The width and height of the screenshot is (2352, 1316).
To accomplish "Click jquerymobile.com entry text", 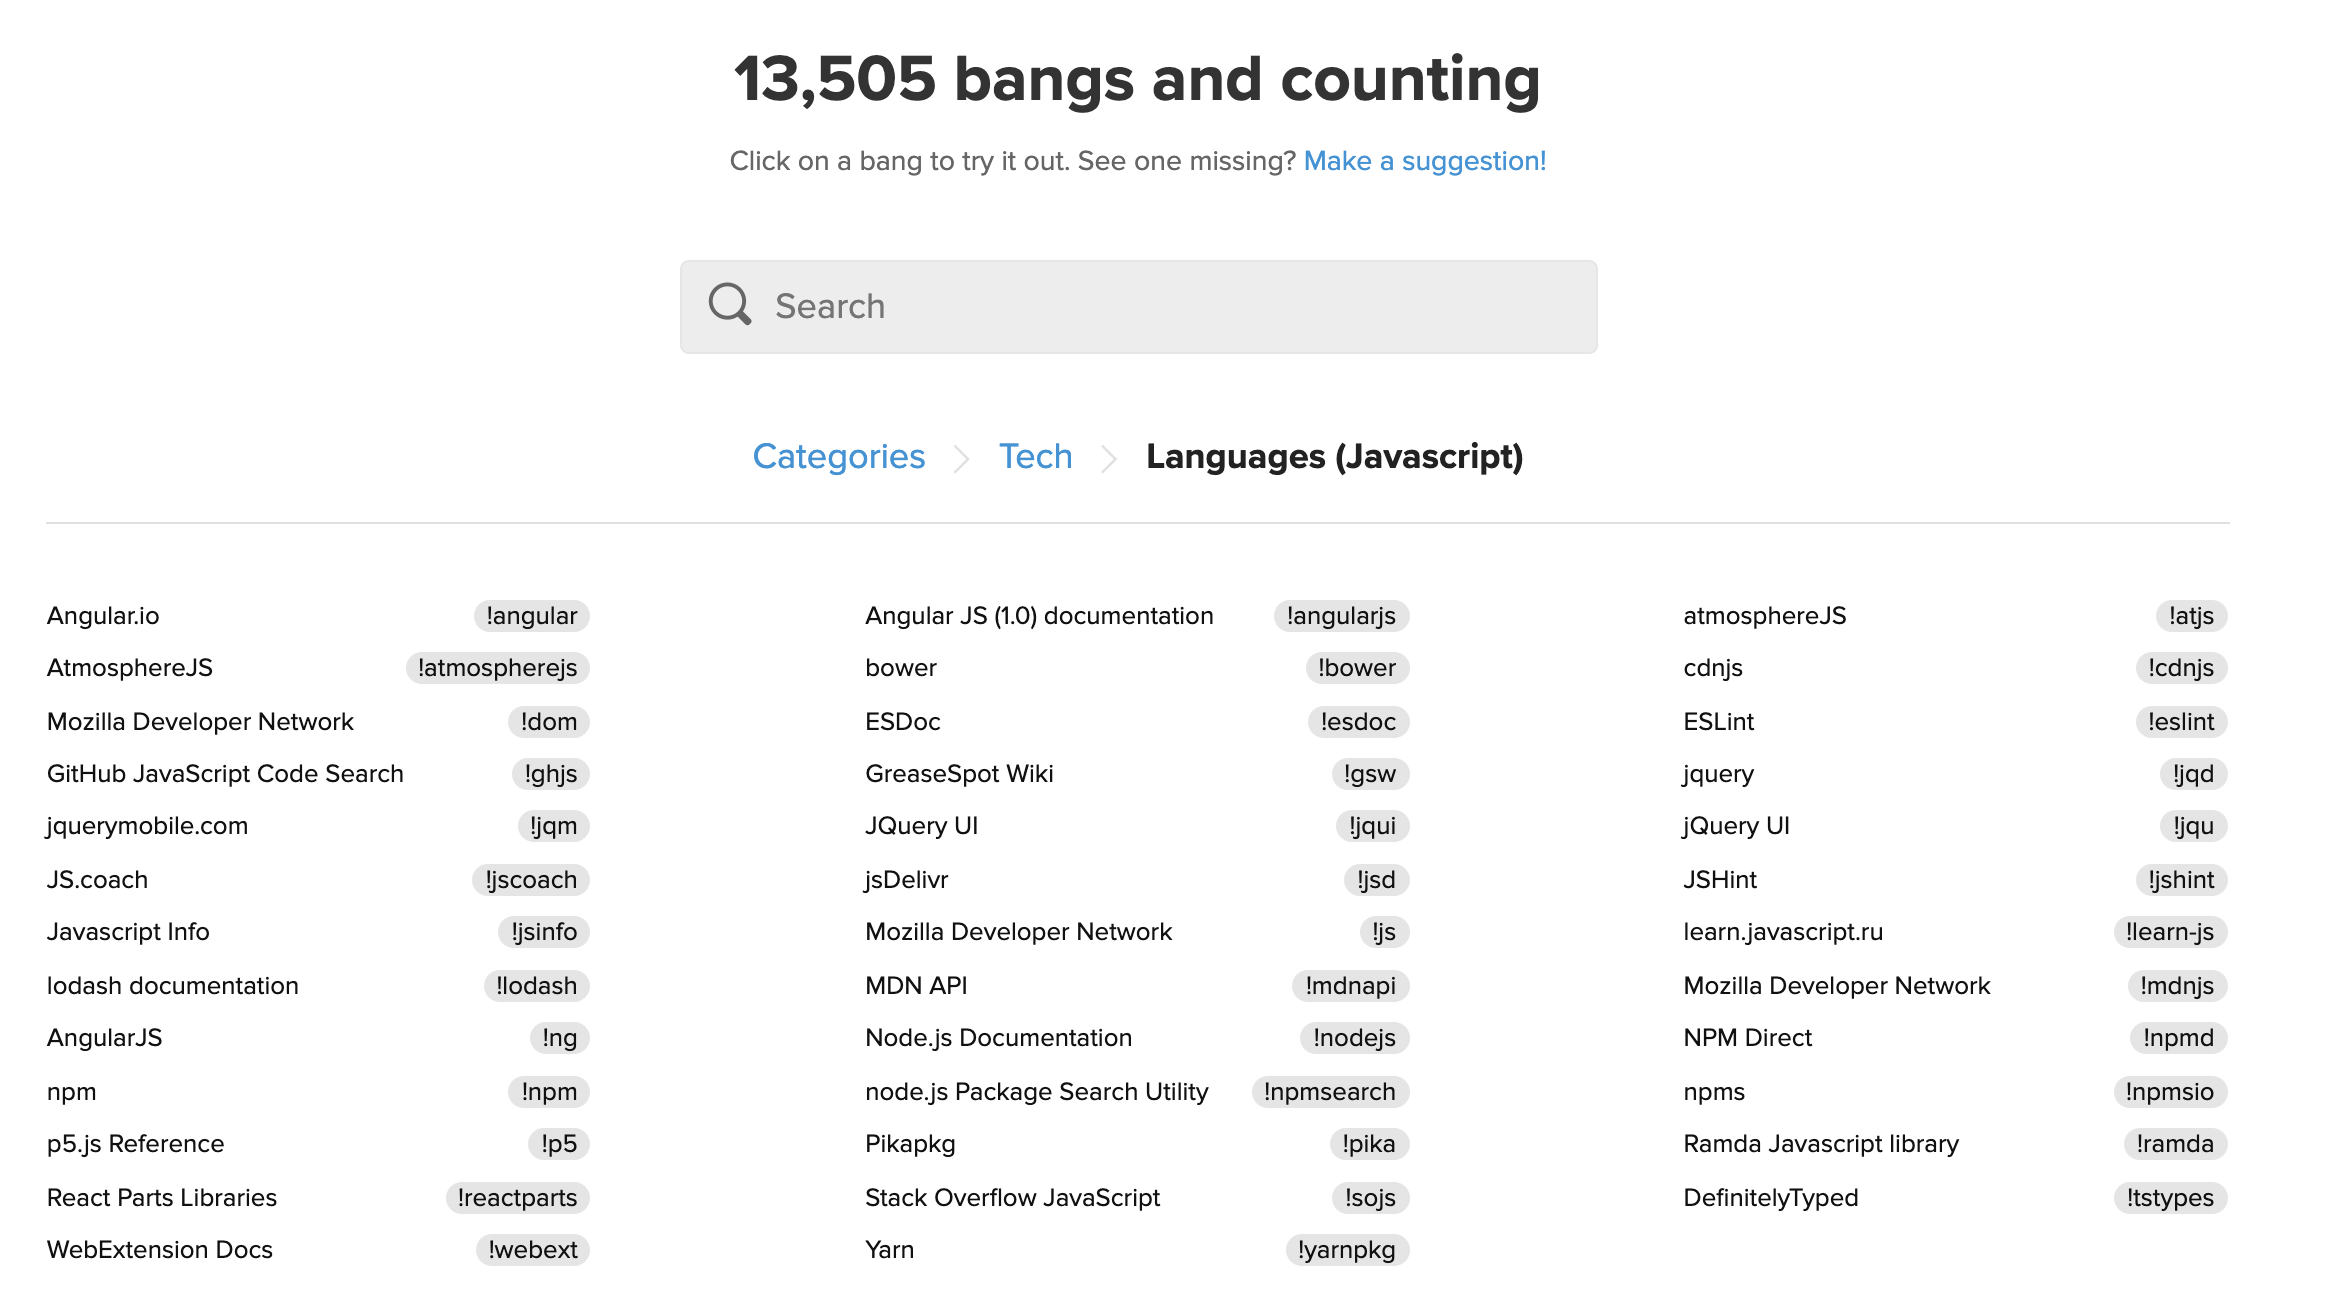I will [x=147, y=826].
